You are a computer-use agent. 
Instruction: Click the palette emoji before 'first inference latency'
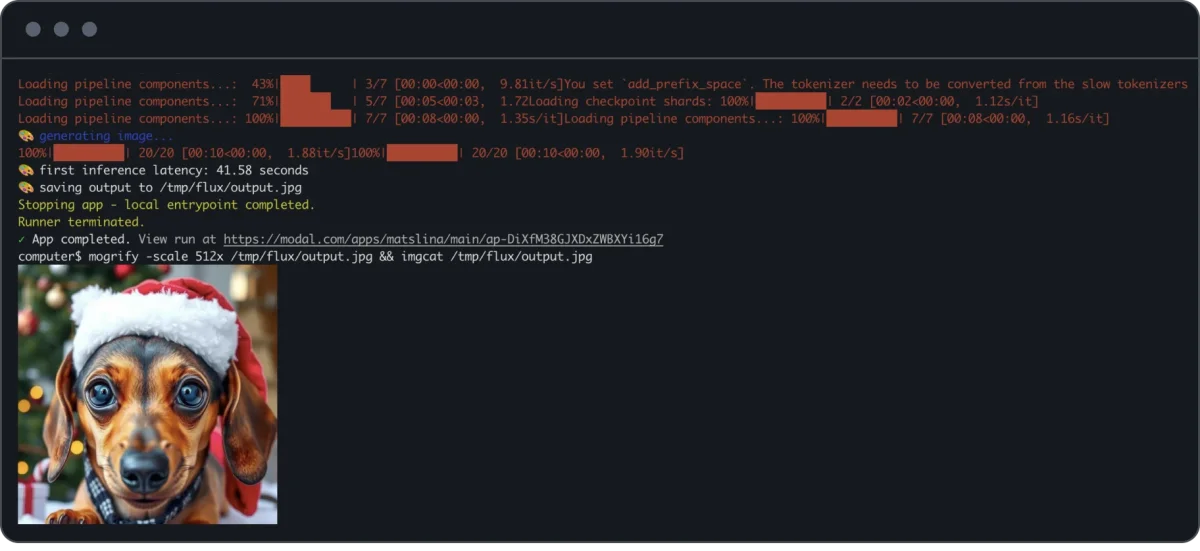coord(26,170)
